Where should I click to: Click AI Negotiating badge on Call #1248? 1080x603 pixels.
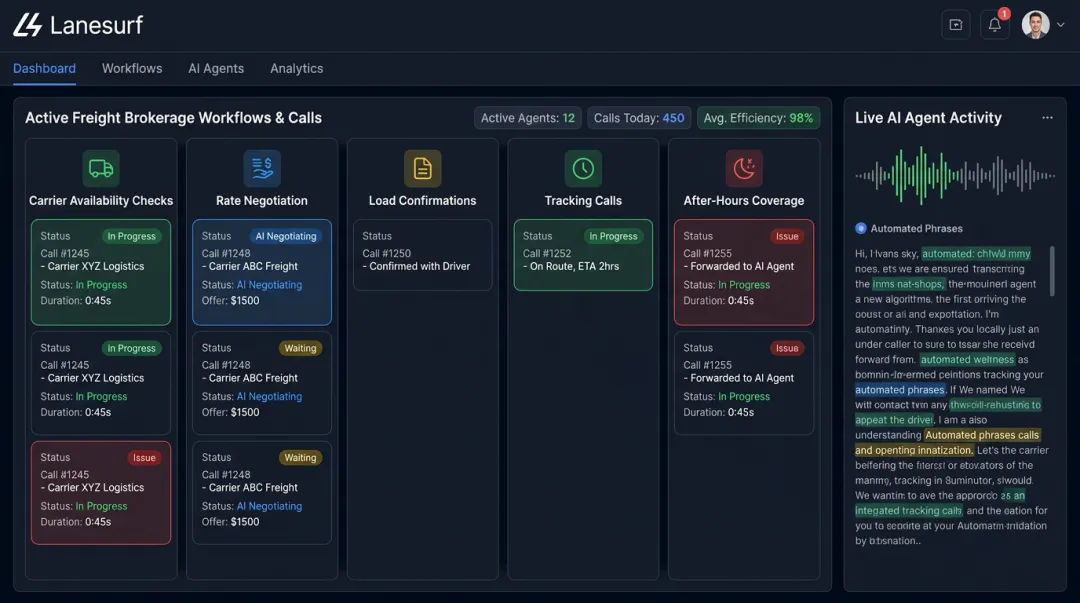(x=286, y=236)
